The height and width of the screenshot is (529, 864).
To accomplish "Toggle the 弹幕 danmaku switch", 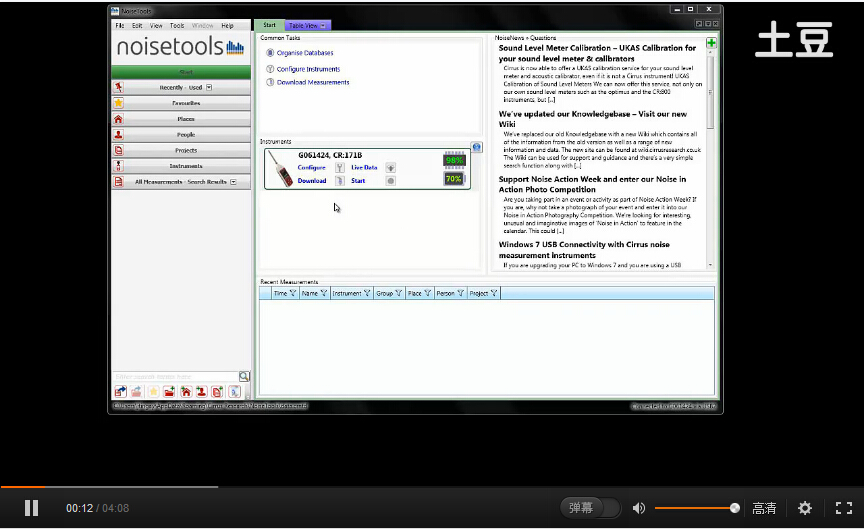I will [x=590, y=508].
